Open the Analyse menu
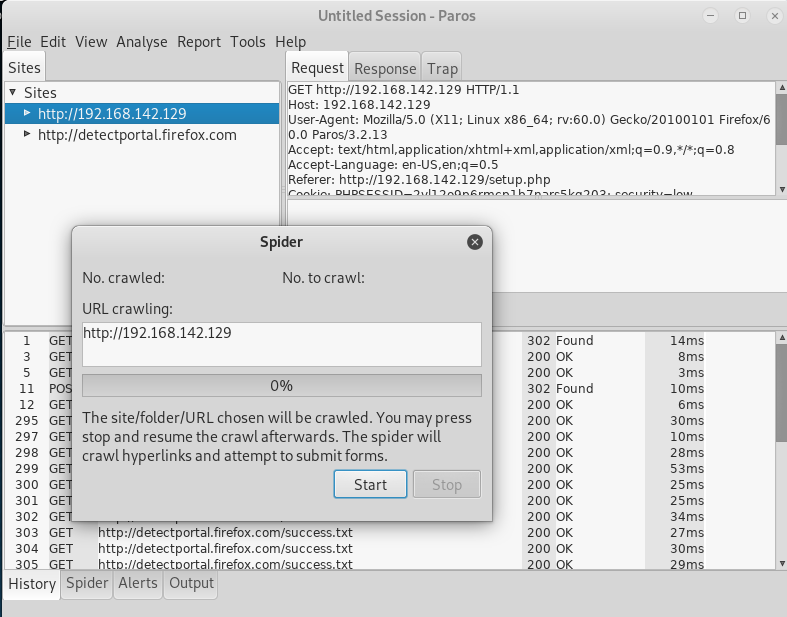This screenshot has width=787, height=617. 142,42
